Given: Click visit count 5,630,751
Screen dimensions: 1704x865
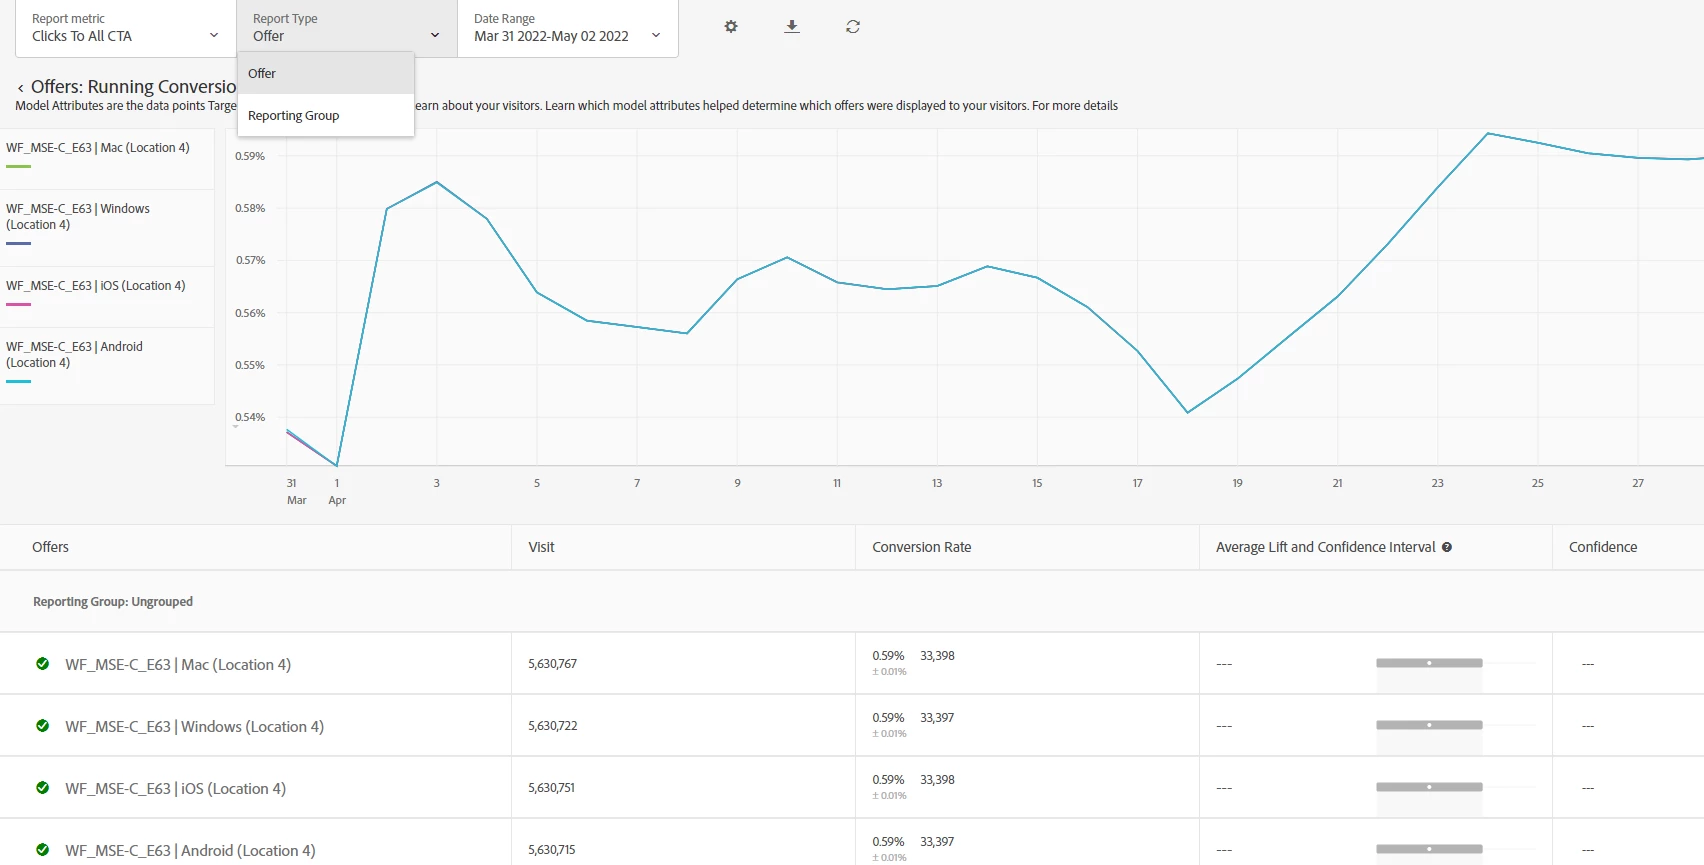Looking at the screenshot, I should [x=551, y=788].
